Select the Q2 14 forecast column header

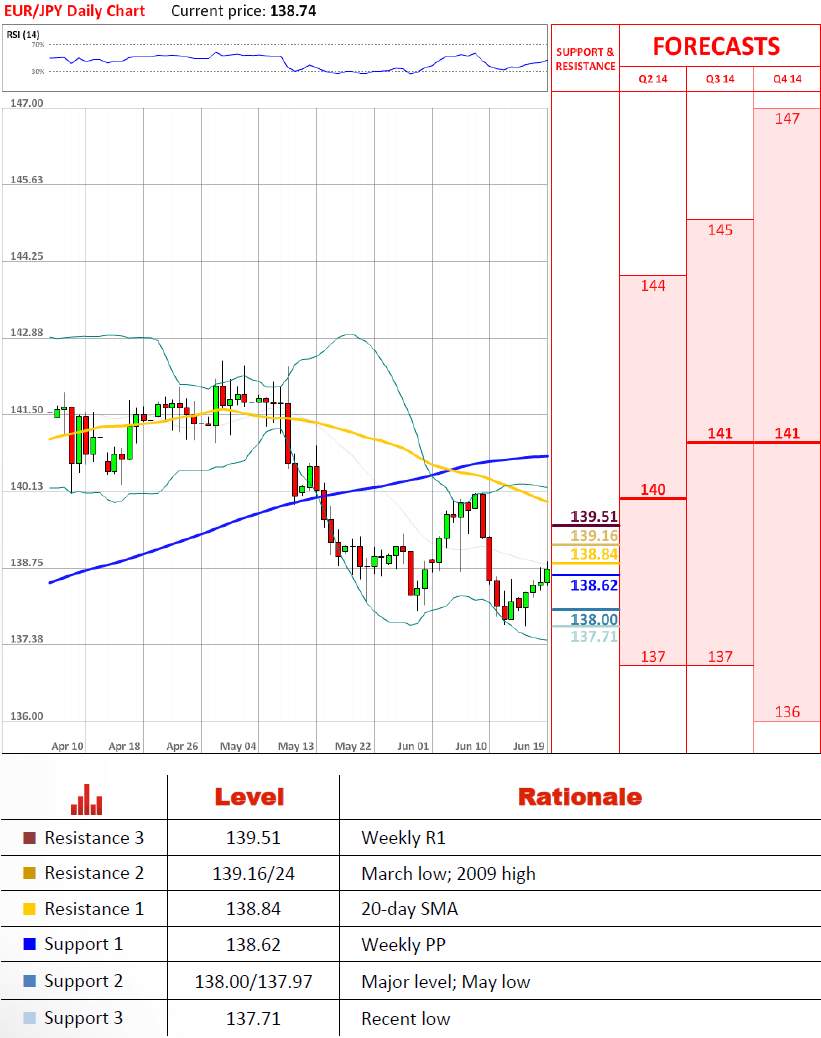click(x=653, y=79)
